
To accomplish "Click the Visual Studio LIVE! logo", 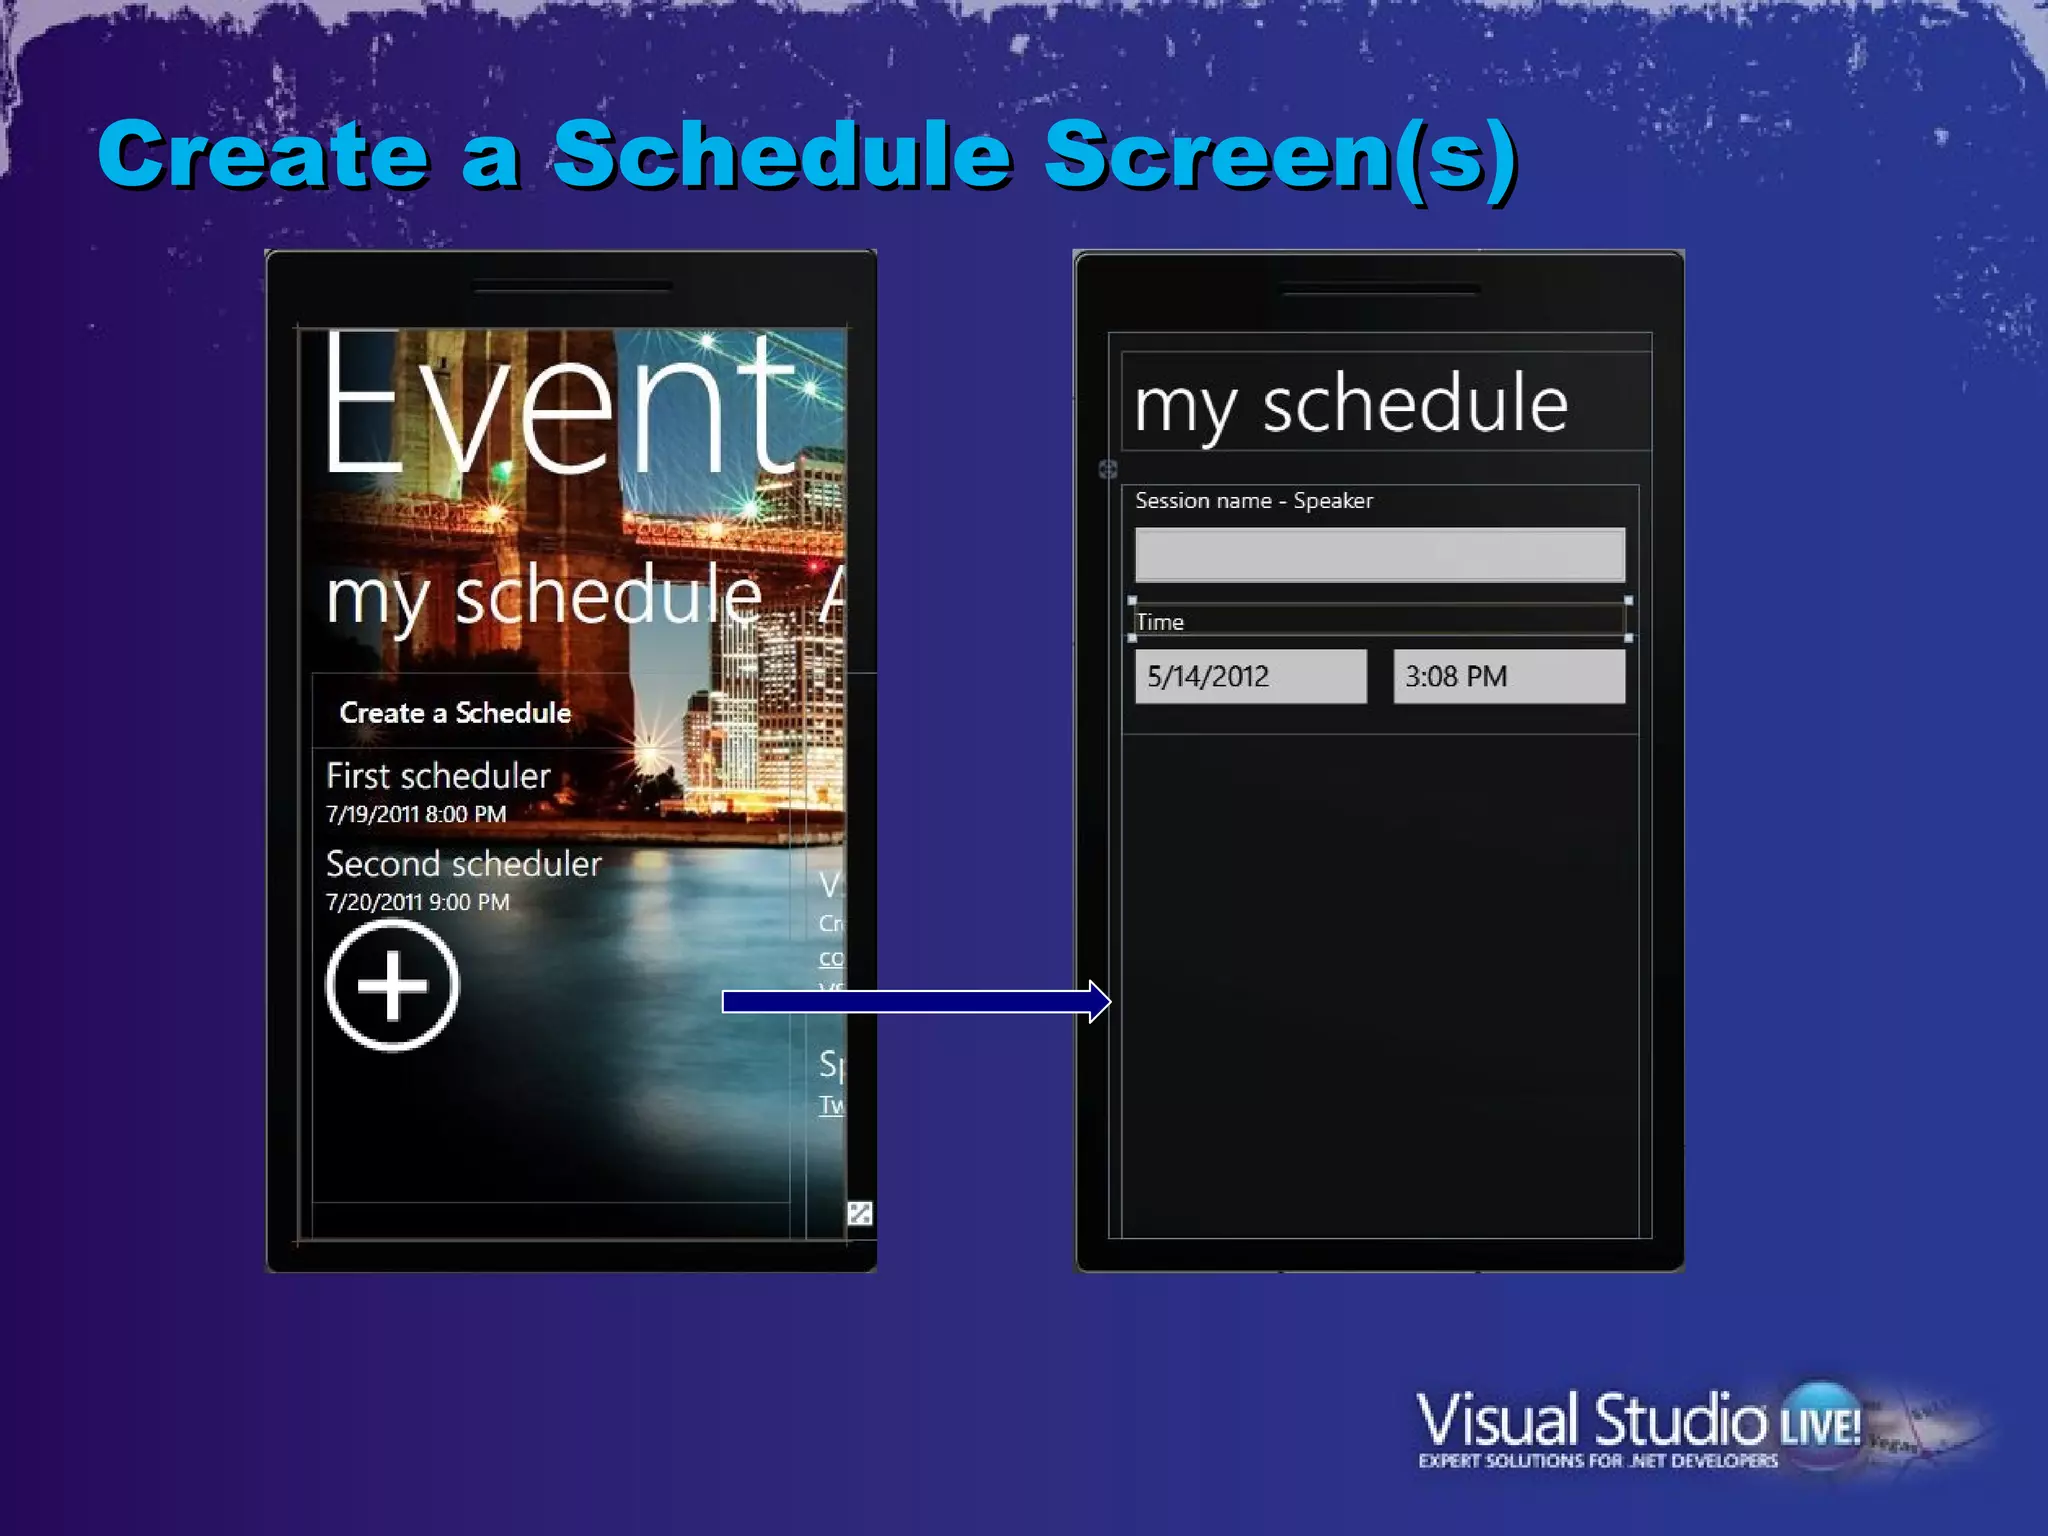I will 1640,1429.
